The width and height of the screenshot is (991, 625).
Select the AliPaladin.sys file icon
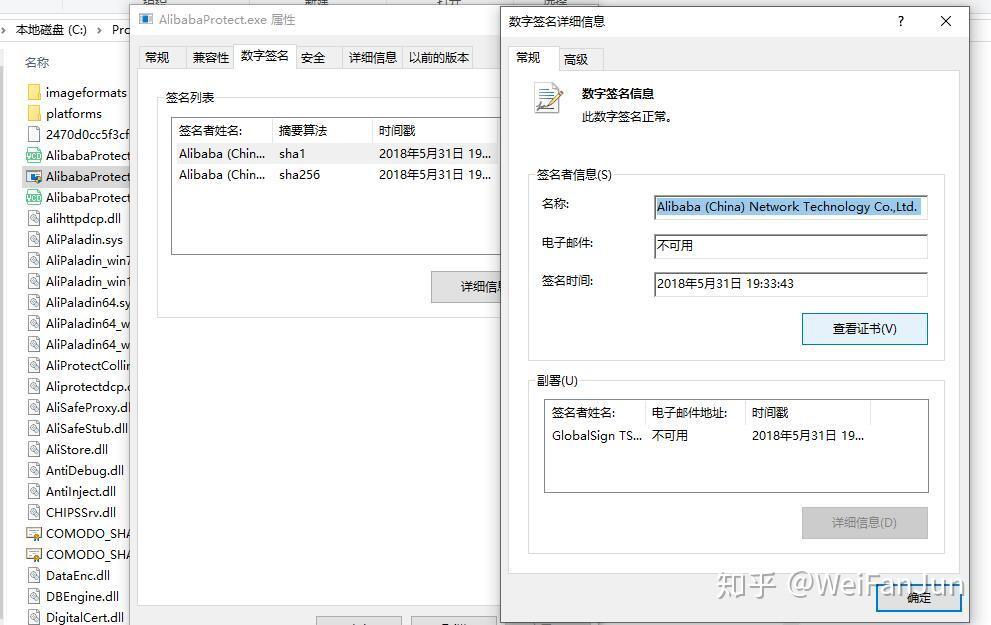tap(34, 240)
